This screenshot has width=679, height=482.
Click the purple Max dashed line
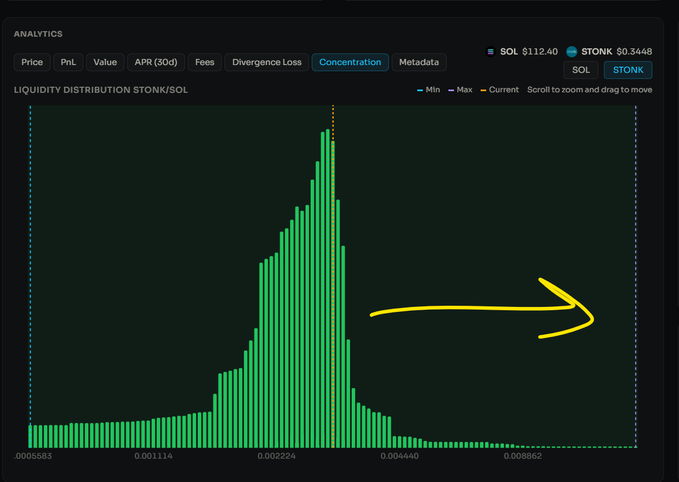point(636,276)
